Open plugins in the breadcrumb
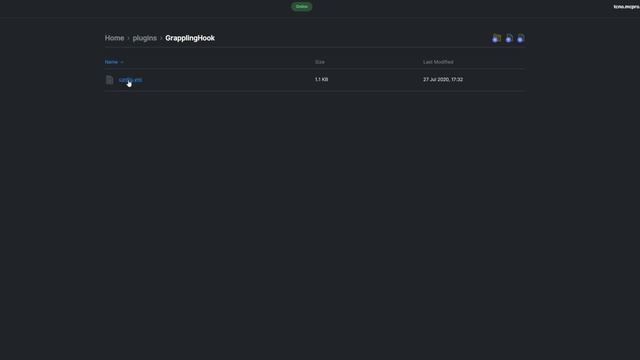This screenshot has width=640, height=360. pos(144,38)
